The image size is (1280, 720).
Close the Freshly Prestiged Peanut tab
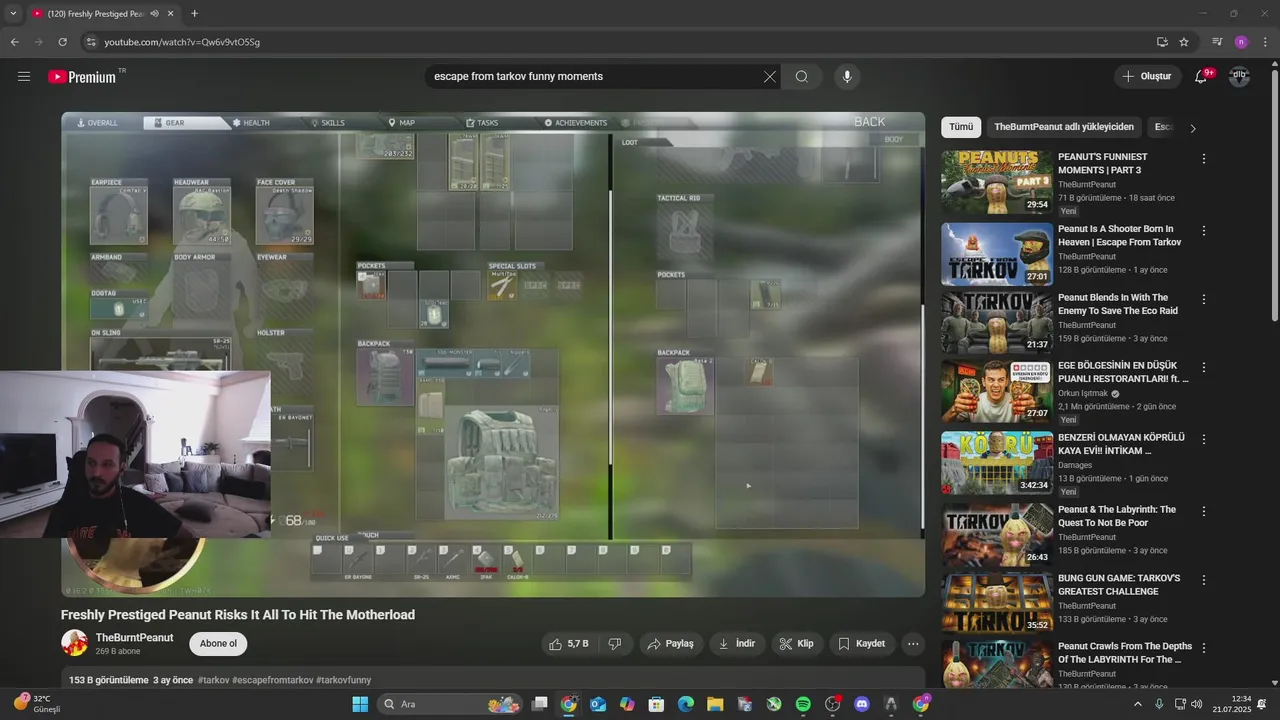coord(170,14)
